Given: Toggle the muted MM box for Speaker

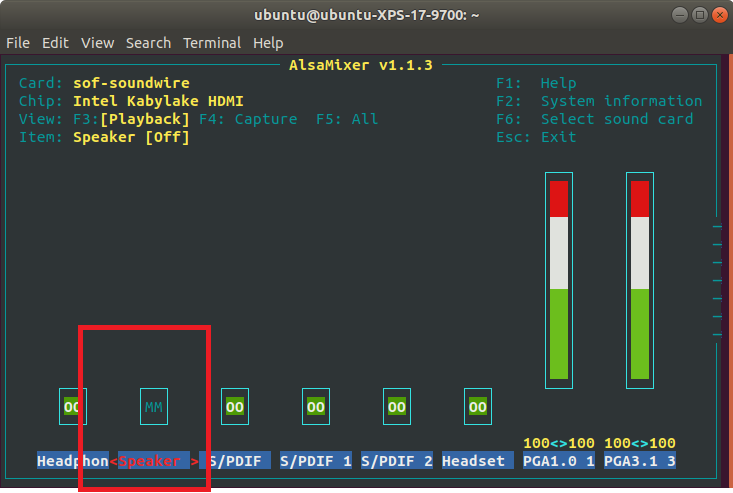Looking at the screenshot, I should (154, 407).
